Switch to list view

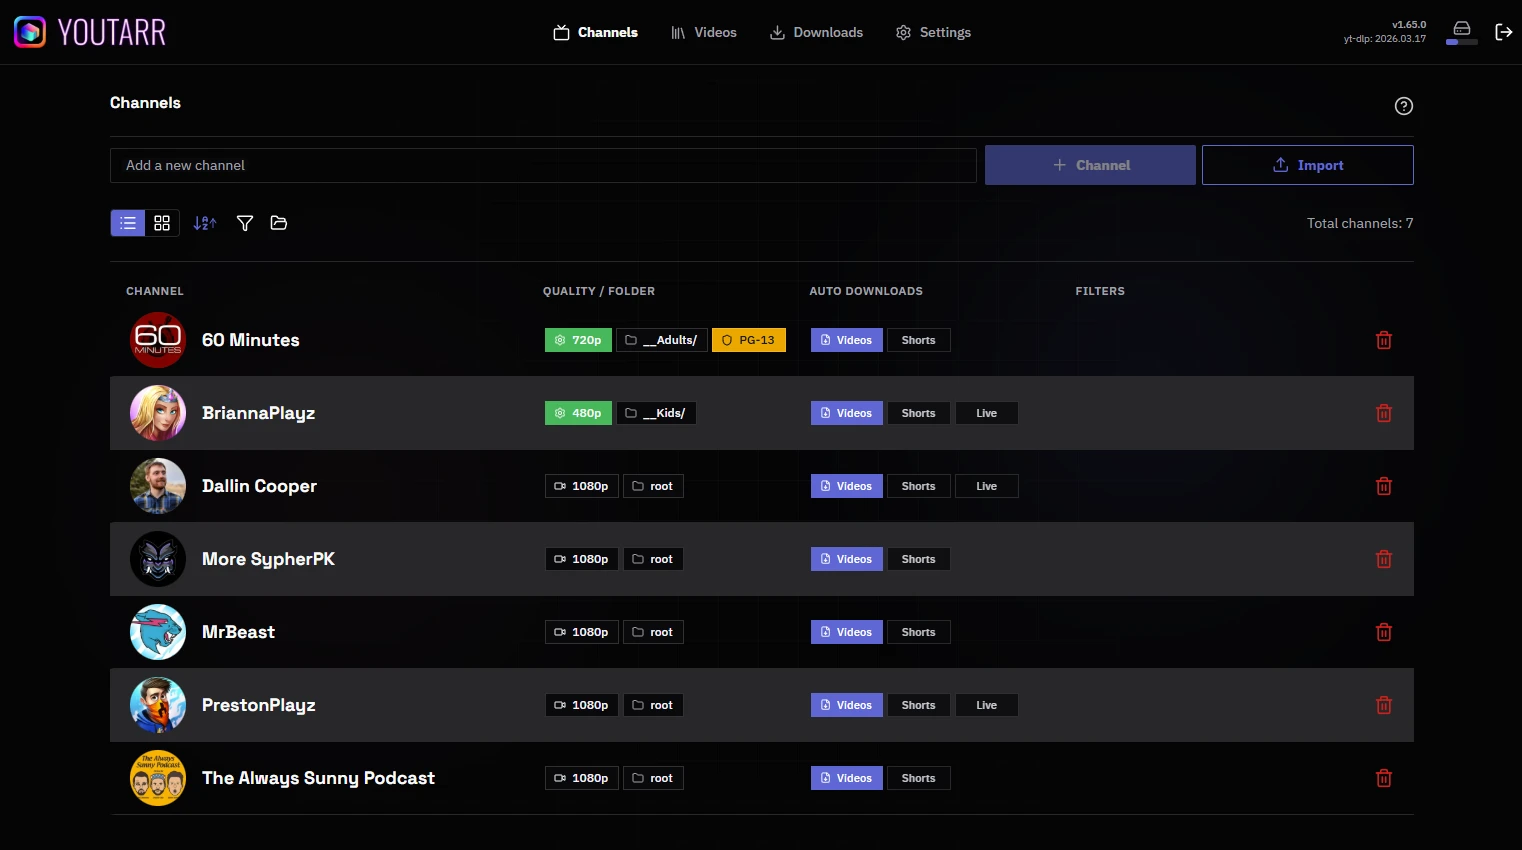click(x=128, y=223)
